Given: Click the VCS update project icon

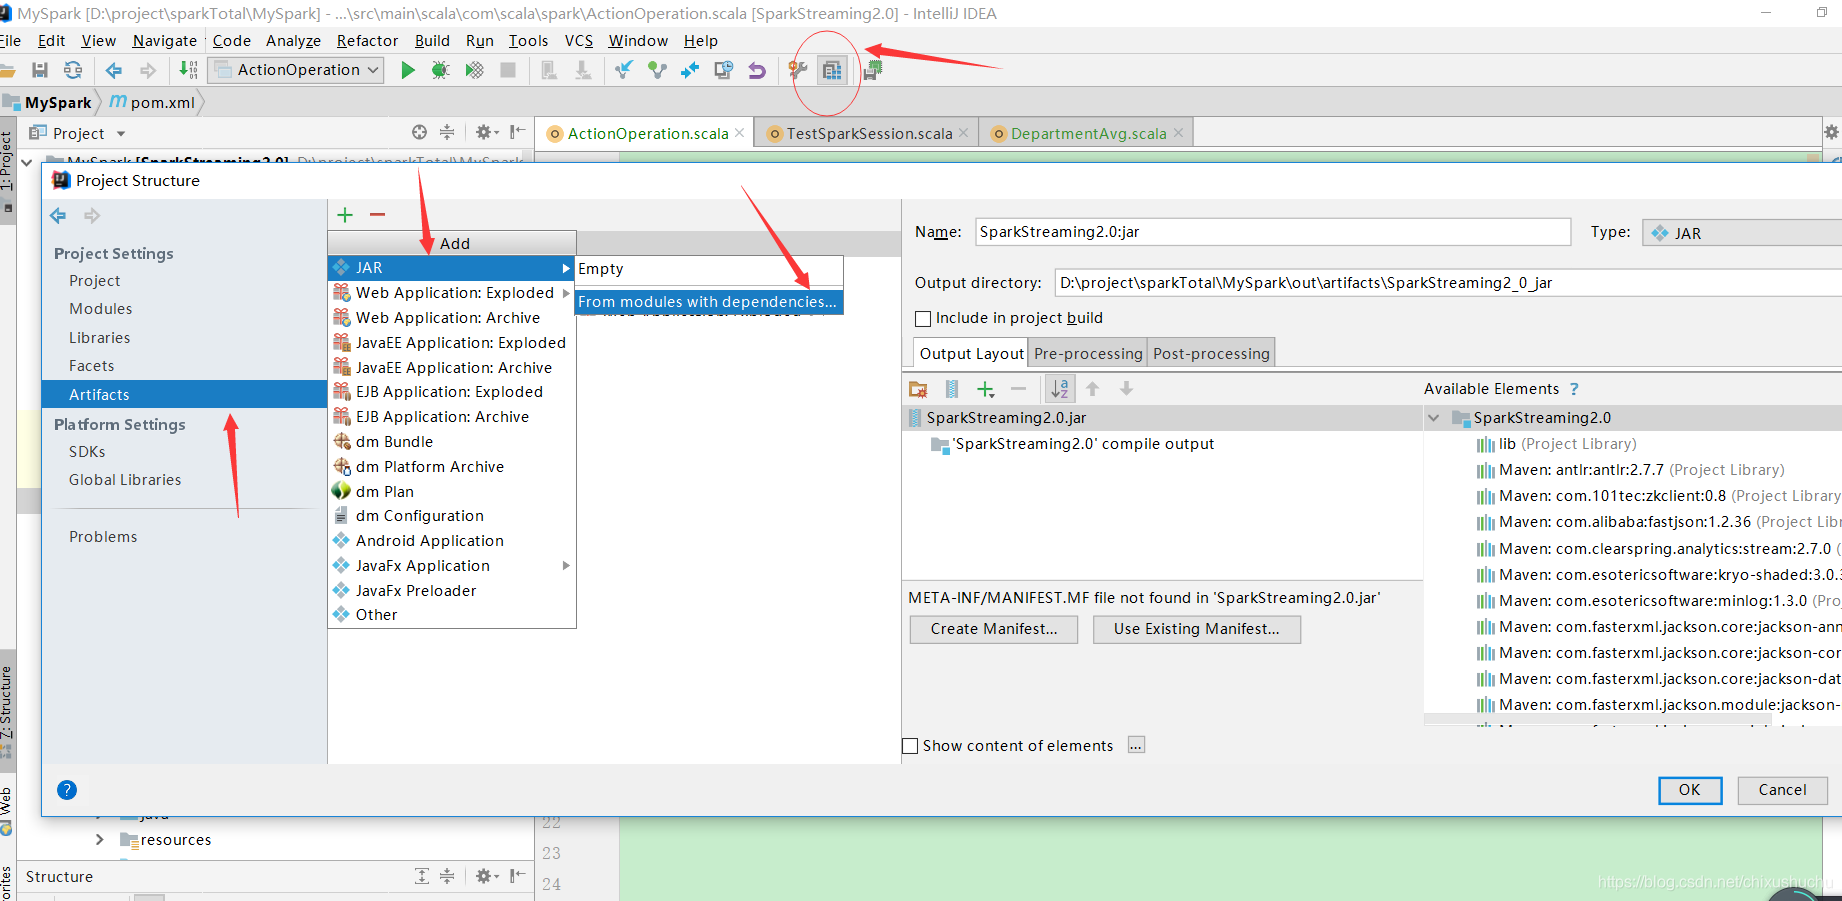Looking at the screenshot, I should coord(624,70).
